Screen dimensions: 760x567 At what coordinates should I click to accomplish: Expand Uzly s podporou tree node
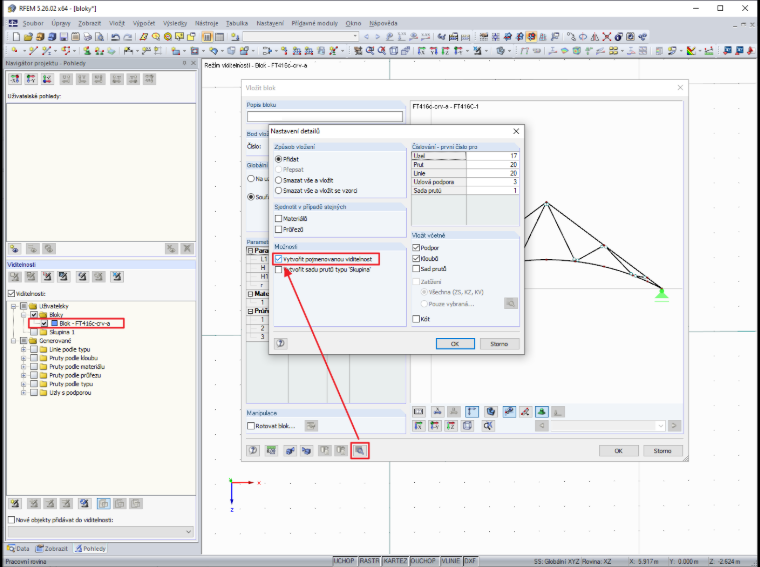click(23, 393)
